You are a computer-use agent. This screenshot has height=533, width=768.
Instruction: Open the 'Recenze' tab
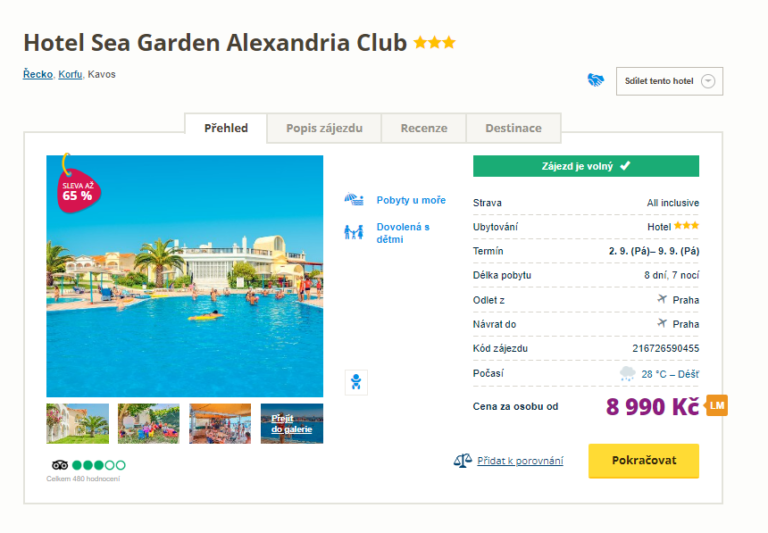(x=424, y=128)
